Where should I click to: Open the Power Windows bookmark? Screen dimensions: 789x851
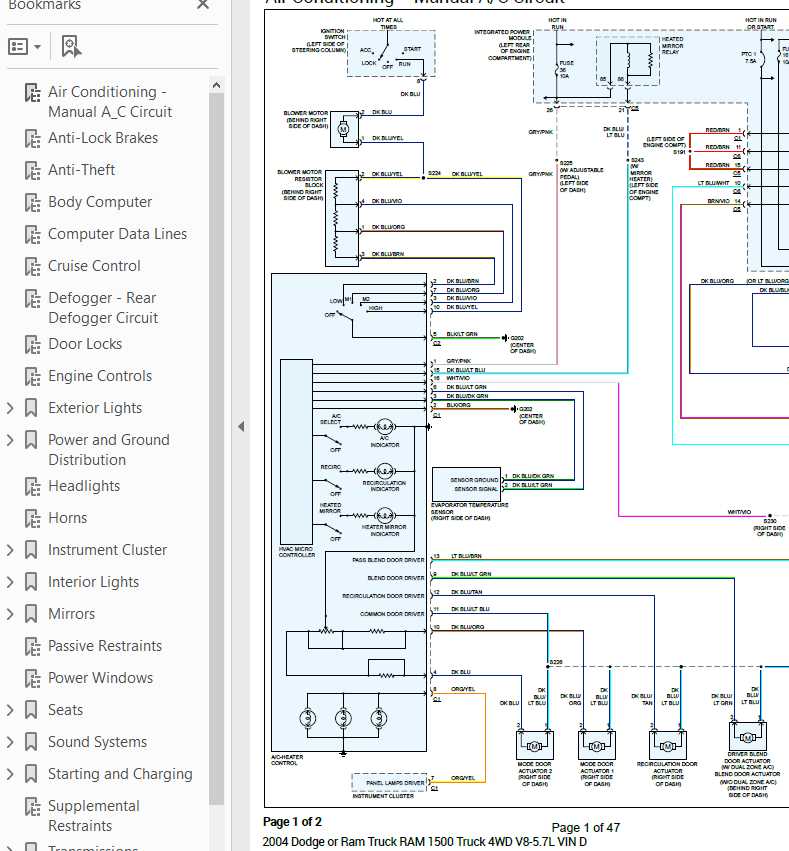point(100,678)
